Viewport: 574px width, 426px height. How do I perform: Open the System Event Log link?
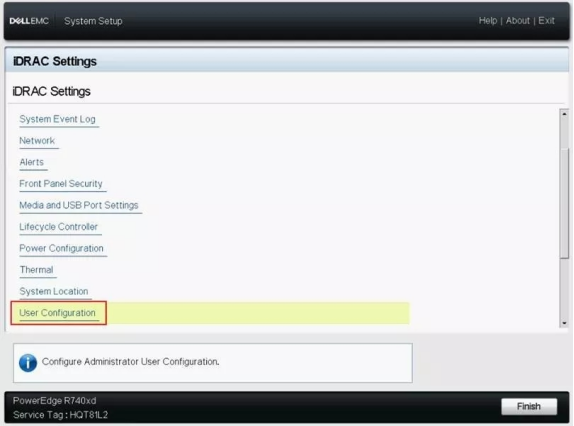coord(57,119)
